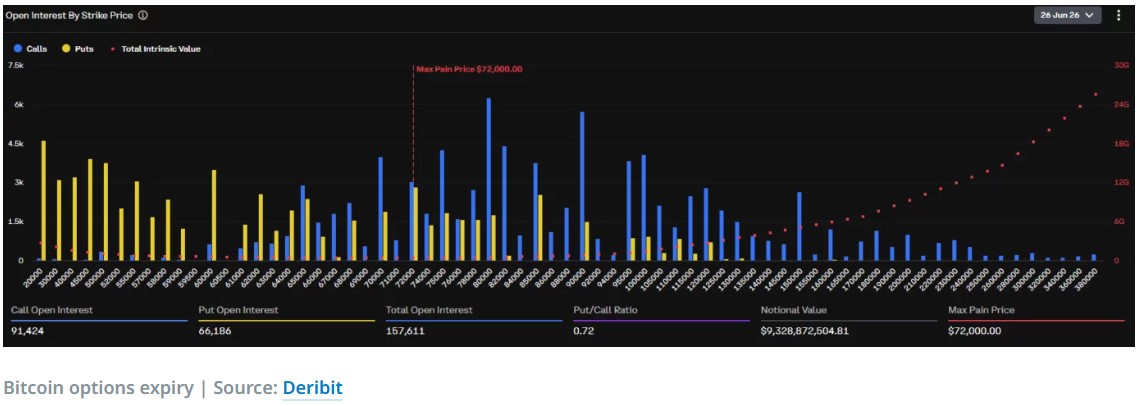Click the 4.5k left axis label
Image resolution: width=1144 pixels, height=406 pixels.
click(15, 144)
